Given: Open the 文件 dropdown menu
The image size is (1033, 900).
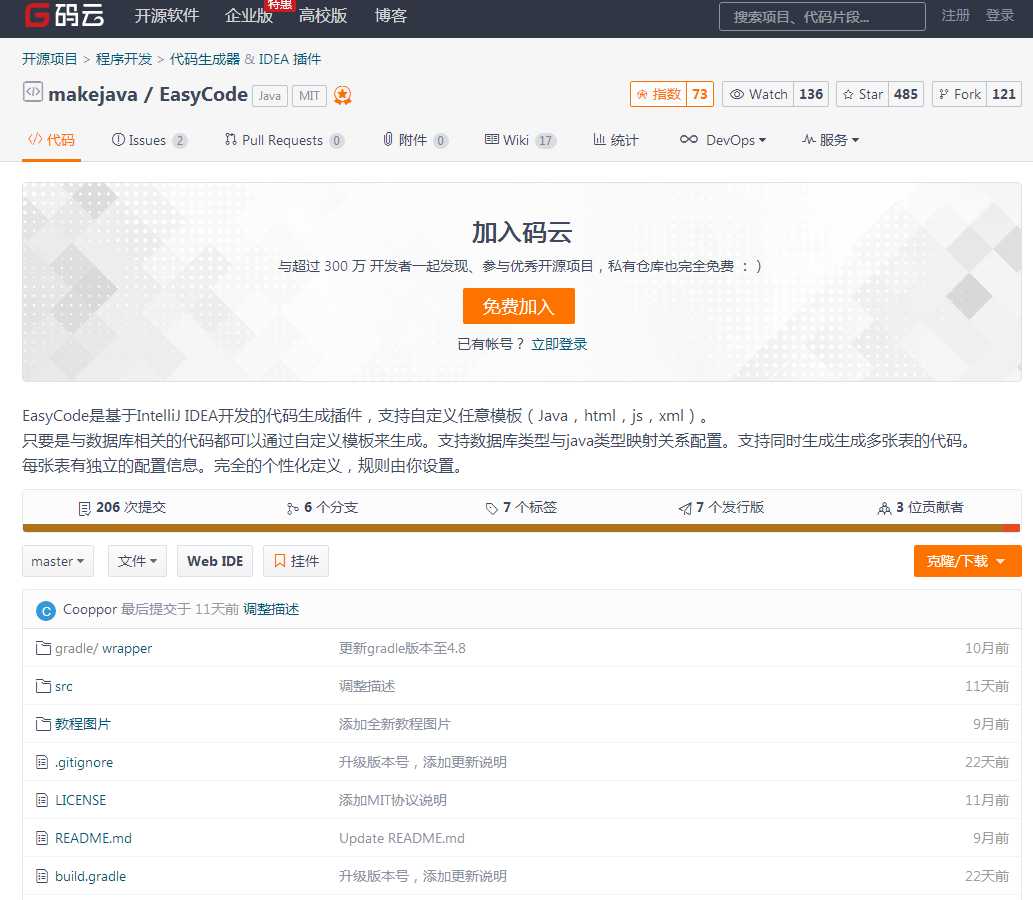Looking at the screenshot, I should tap(137, 561).
